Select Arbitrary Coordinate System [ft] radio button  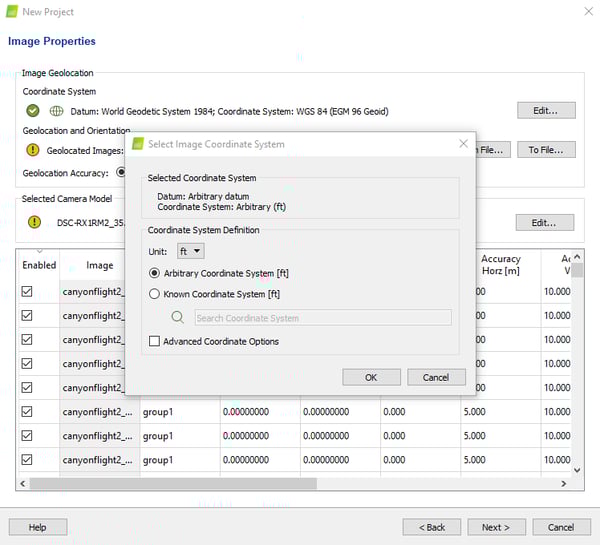tap(154, 273)
